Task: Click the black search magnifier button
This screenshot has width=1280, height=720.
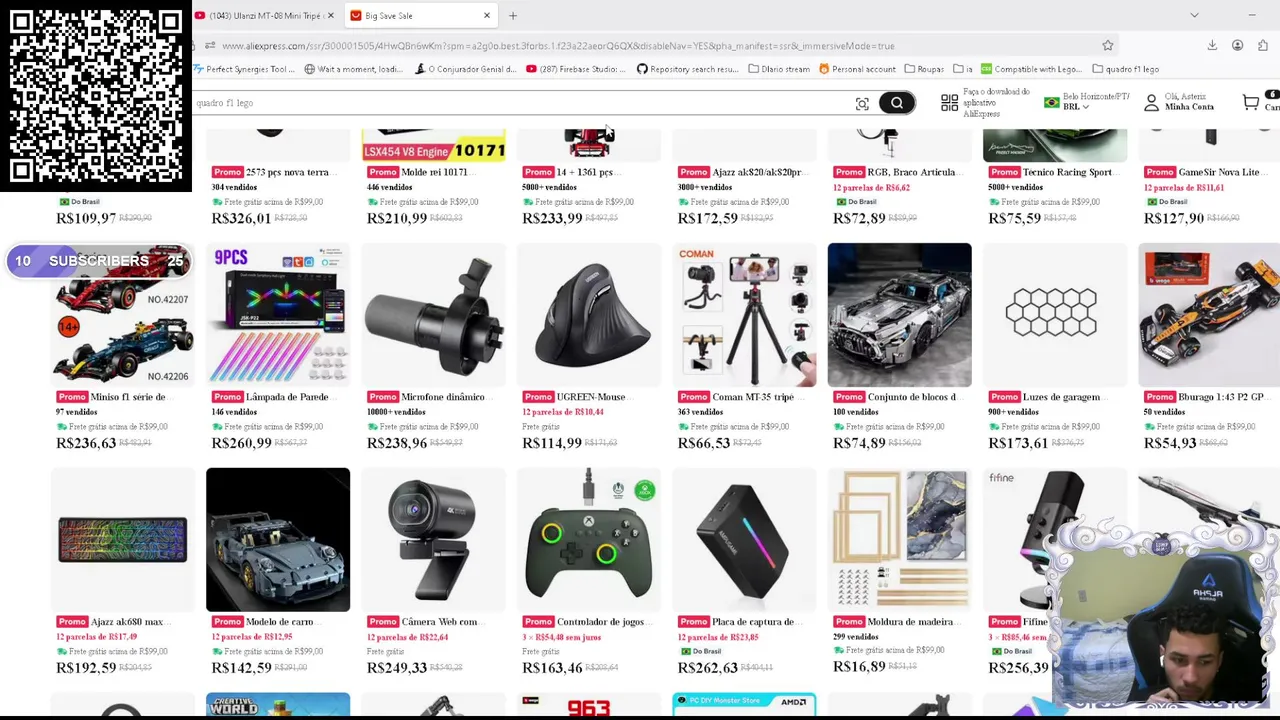Action: (897, 103)
